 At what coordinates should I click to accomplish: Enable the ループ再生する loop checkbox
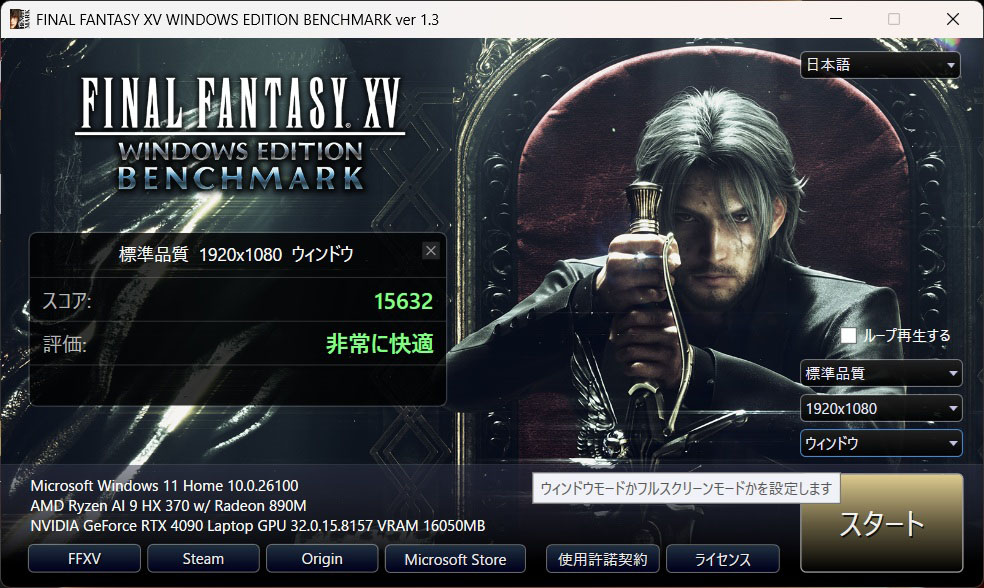coord(848,336)
